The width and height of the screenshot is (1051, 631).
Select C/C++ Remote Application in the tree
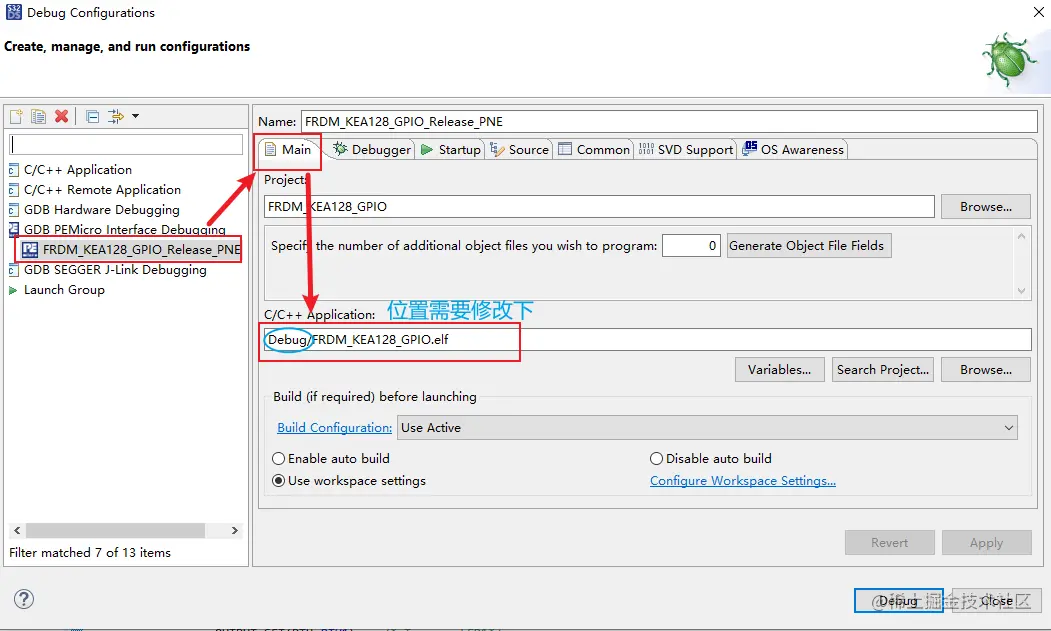pyautogui.click(x=103, y=190)
